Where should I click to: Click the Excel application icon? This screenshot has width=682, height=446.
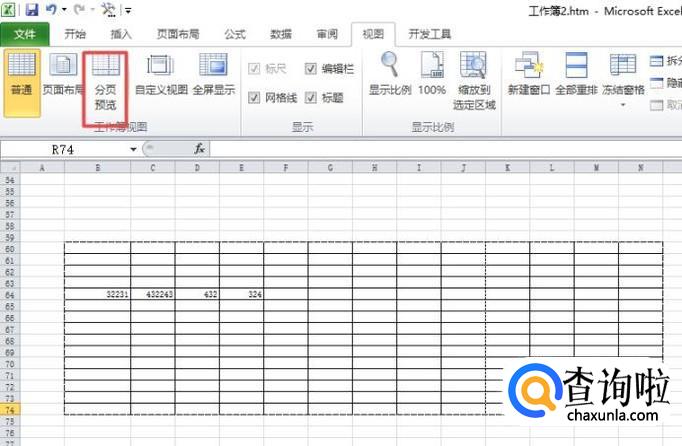coord(8,10)
